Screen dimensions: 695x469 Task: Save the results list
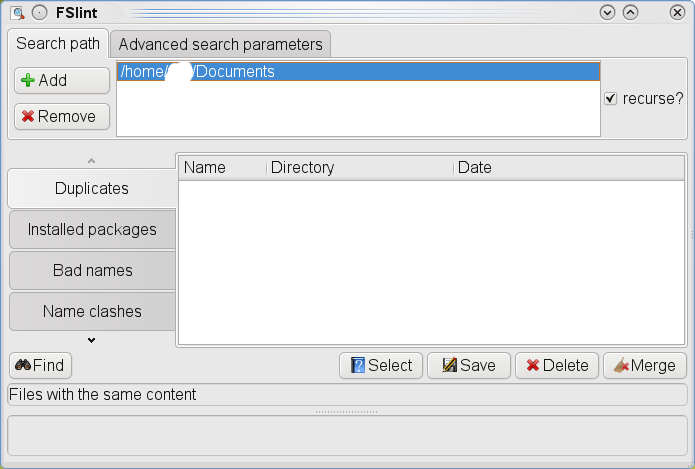[469, 365]
